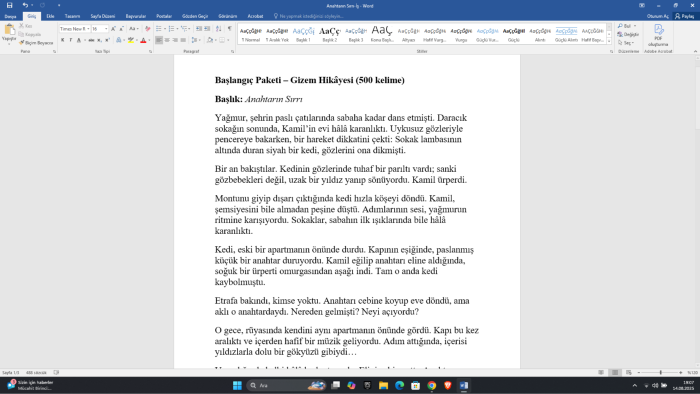
Task: Switch to the Gözden Geçir tab
Action: 195,16
